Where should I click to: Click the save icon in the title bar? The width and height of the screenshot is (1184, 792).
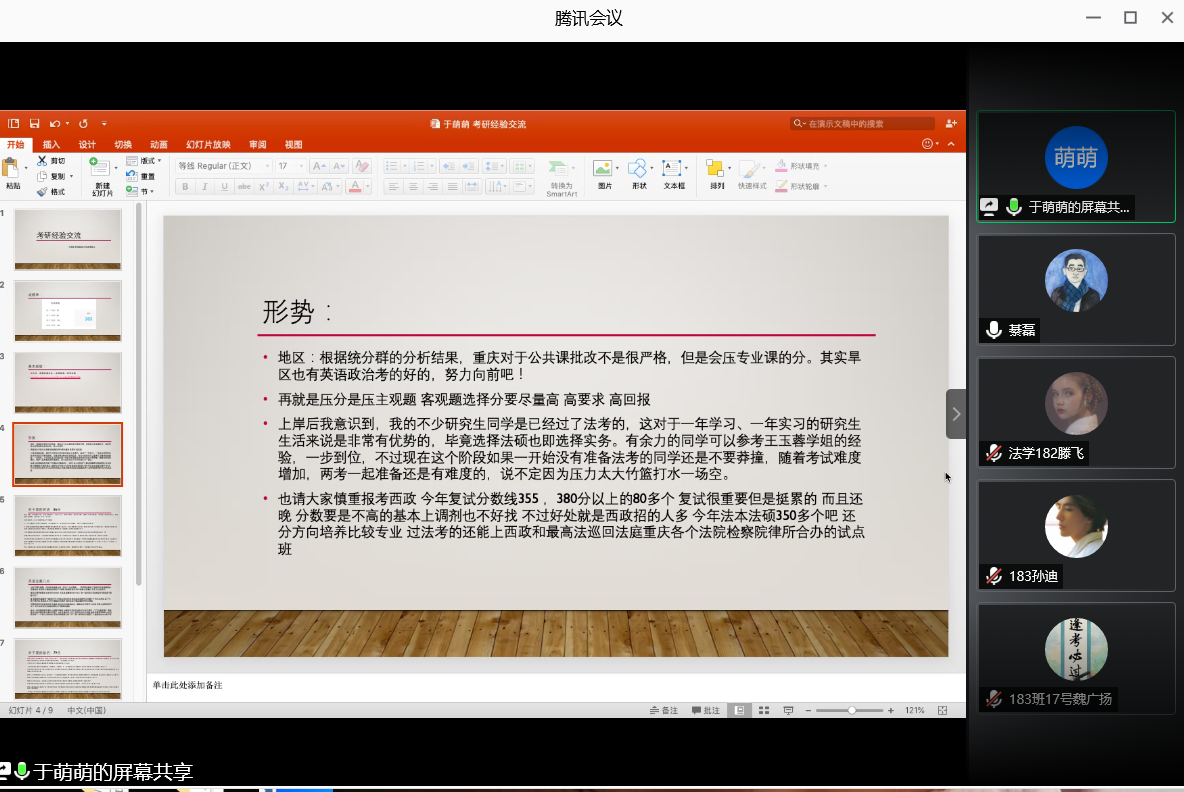[x=34, y=124]
